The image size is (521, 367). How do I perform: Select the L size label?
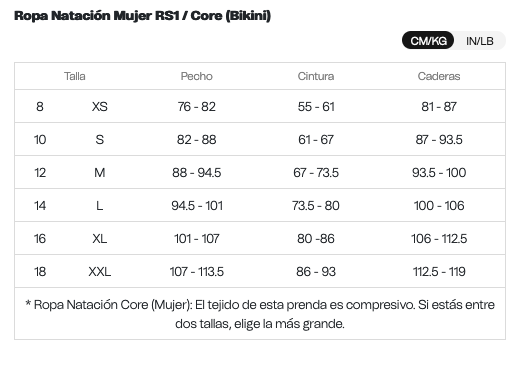[x=100, y=205]
